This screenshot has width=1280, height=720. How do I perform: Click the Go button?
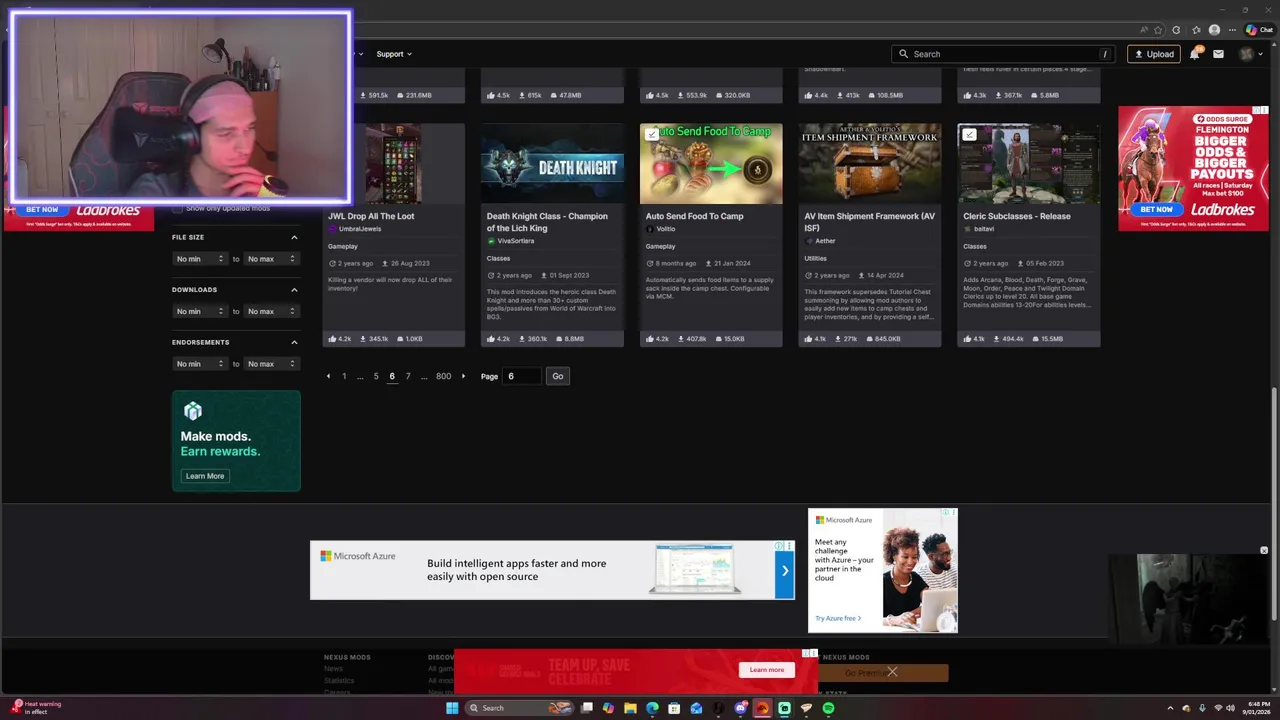point(558,376)
